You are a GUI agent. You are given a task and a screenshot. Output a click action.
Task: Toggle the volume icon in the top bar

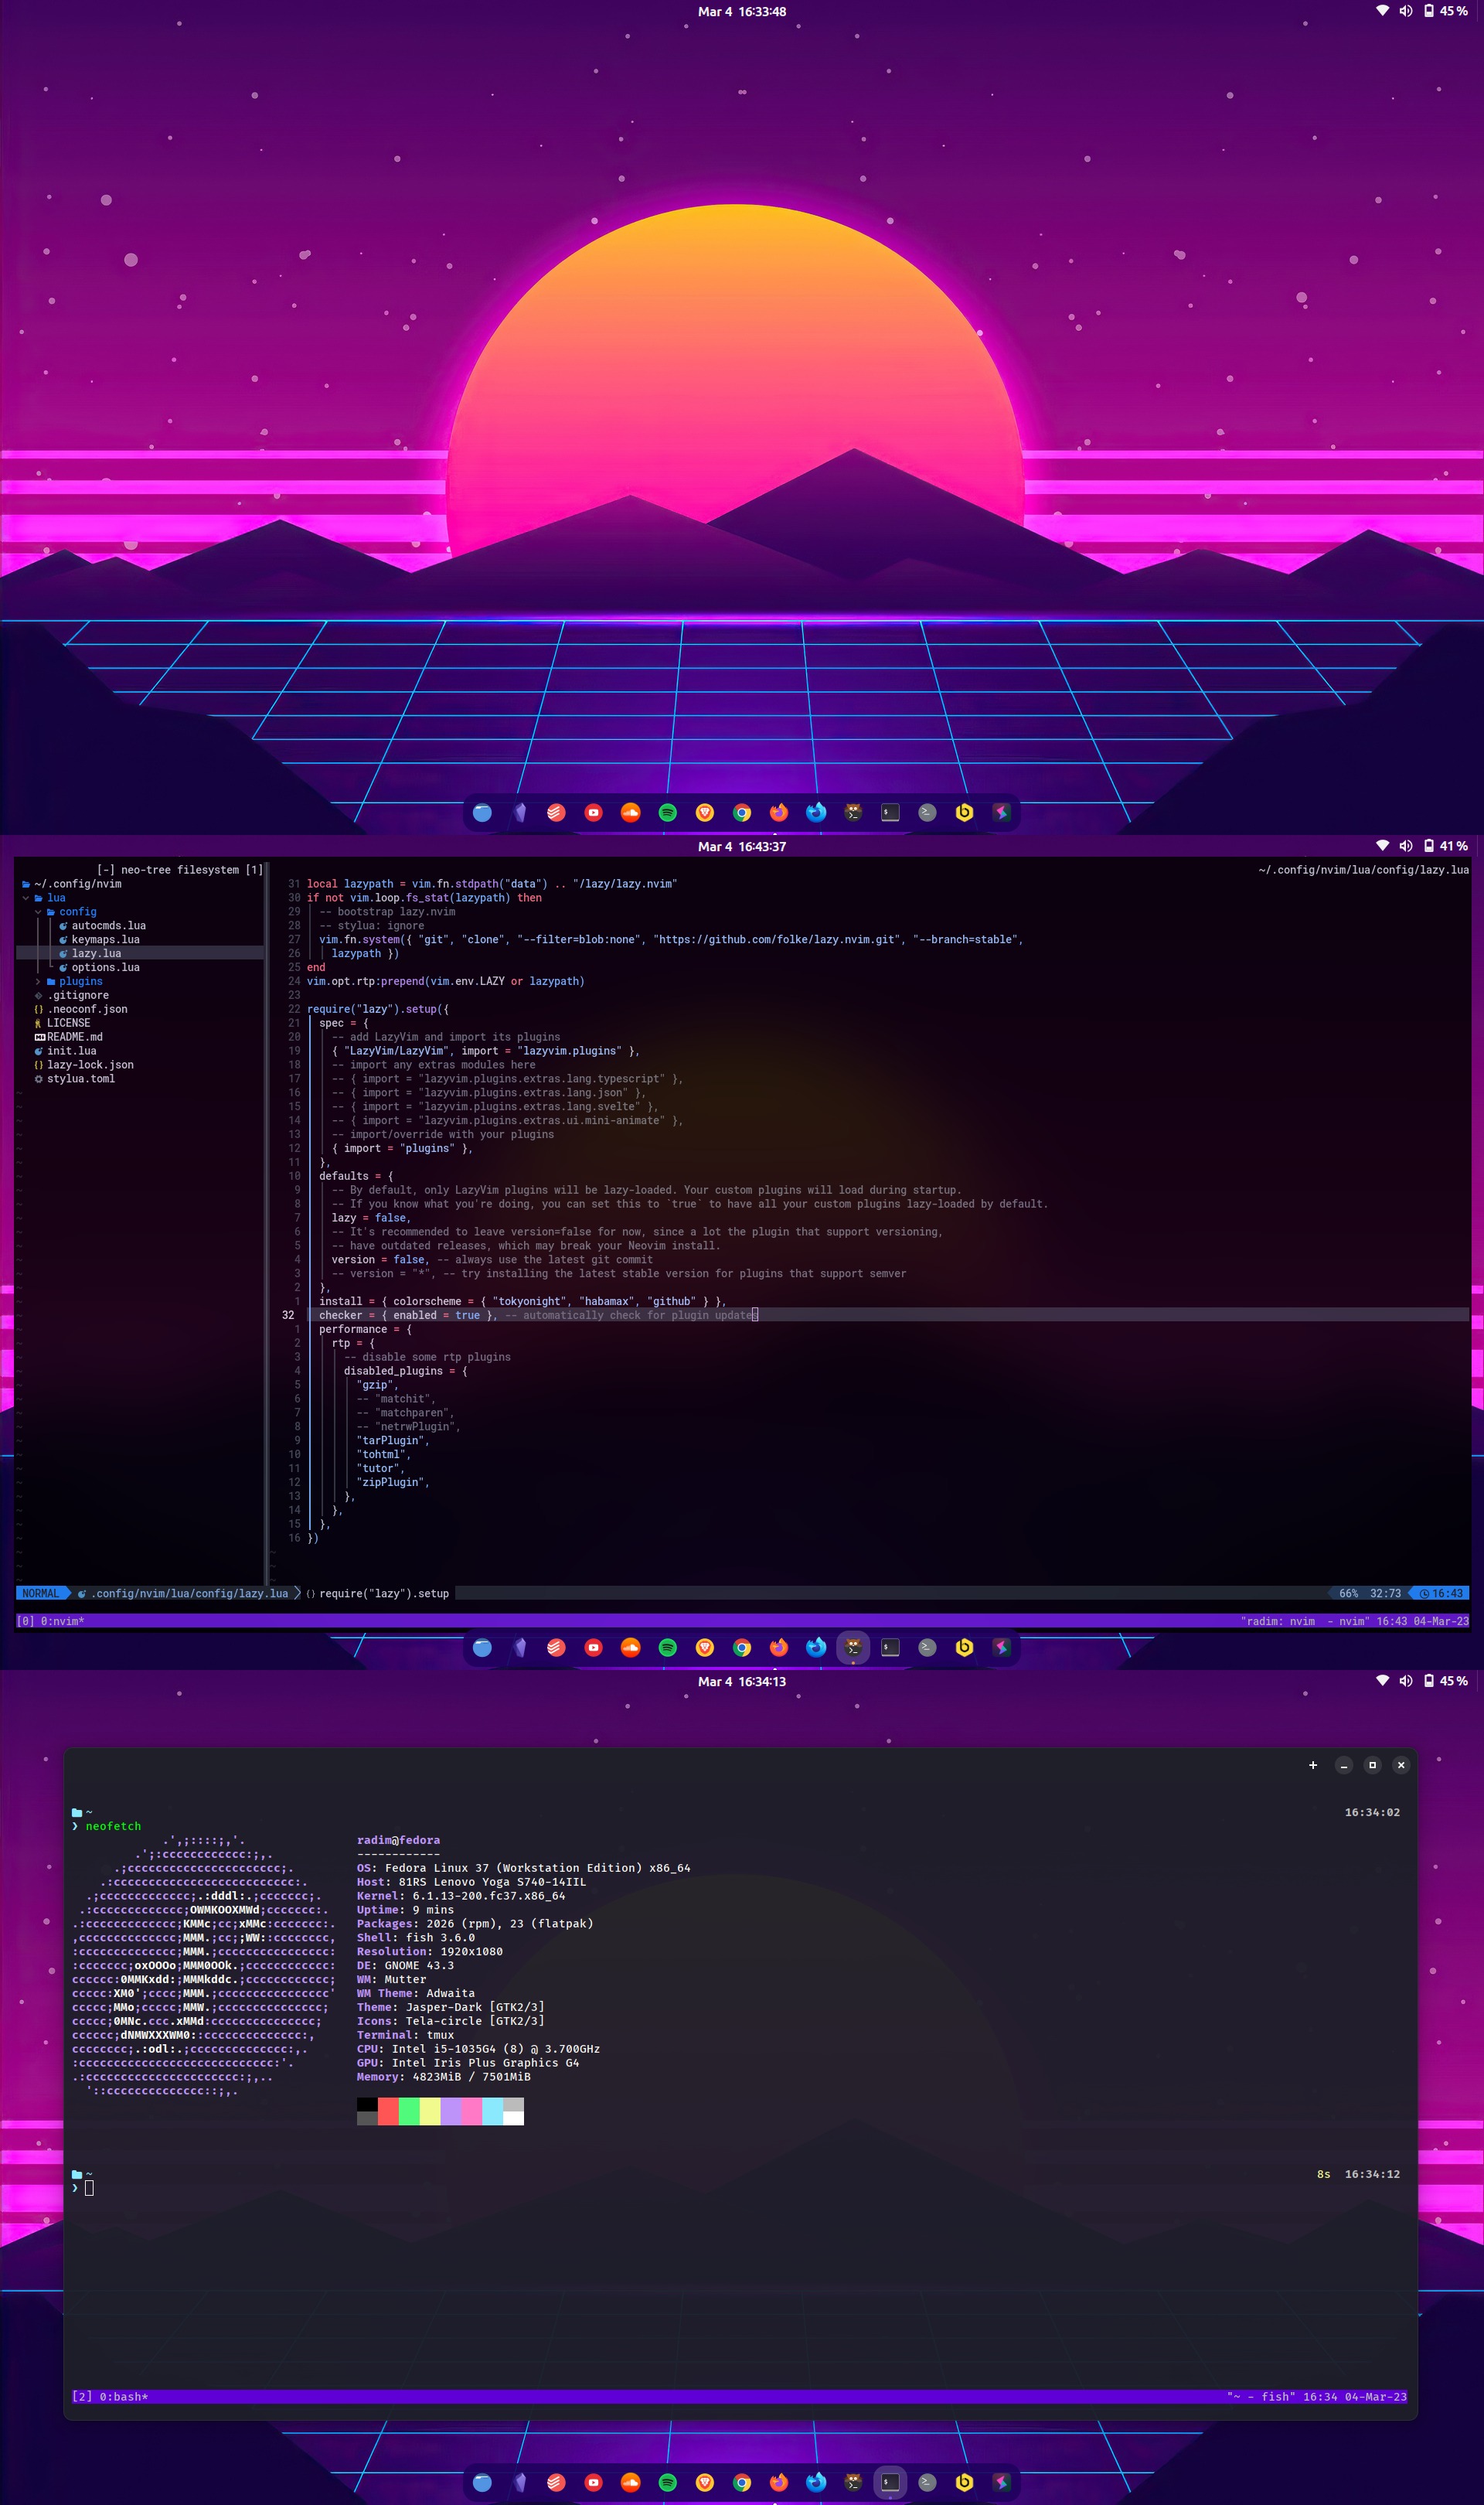point(1406,11)
